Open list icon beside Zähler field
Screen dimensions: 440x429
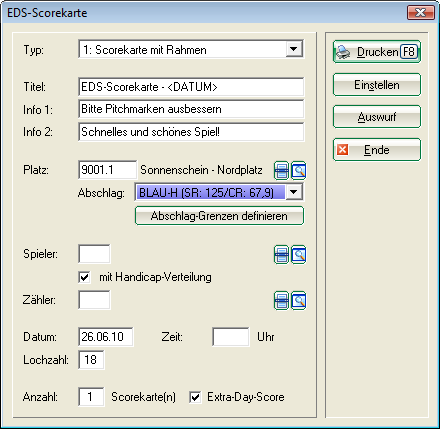click(x=281, y=301)
